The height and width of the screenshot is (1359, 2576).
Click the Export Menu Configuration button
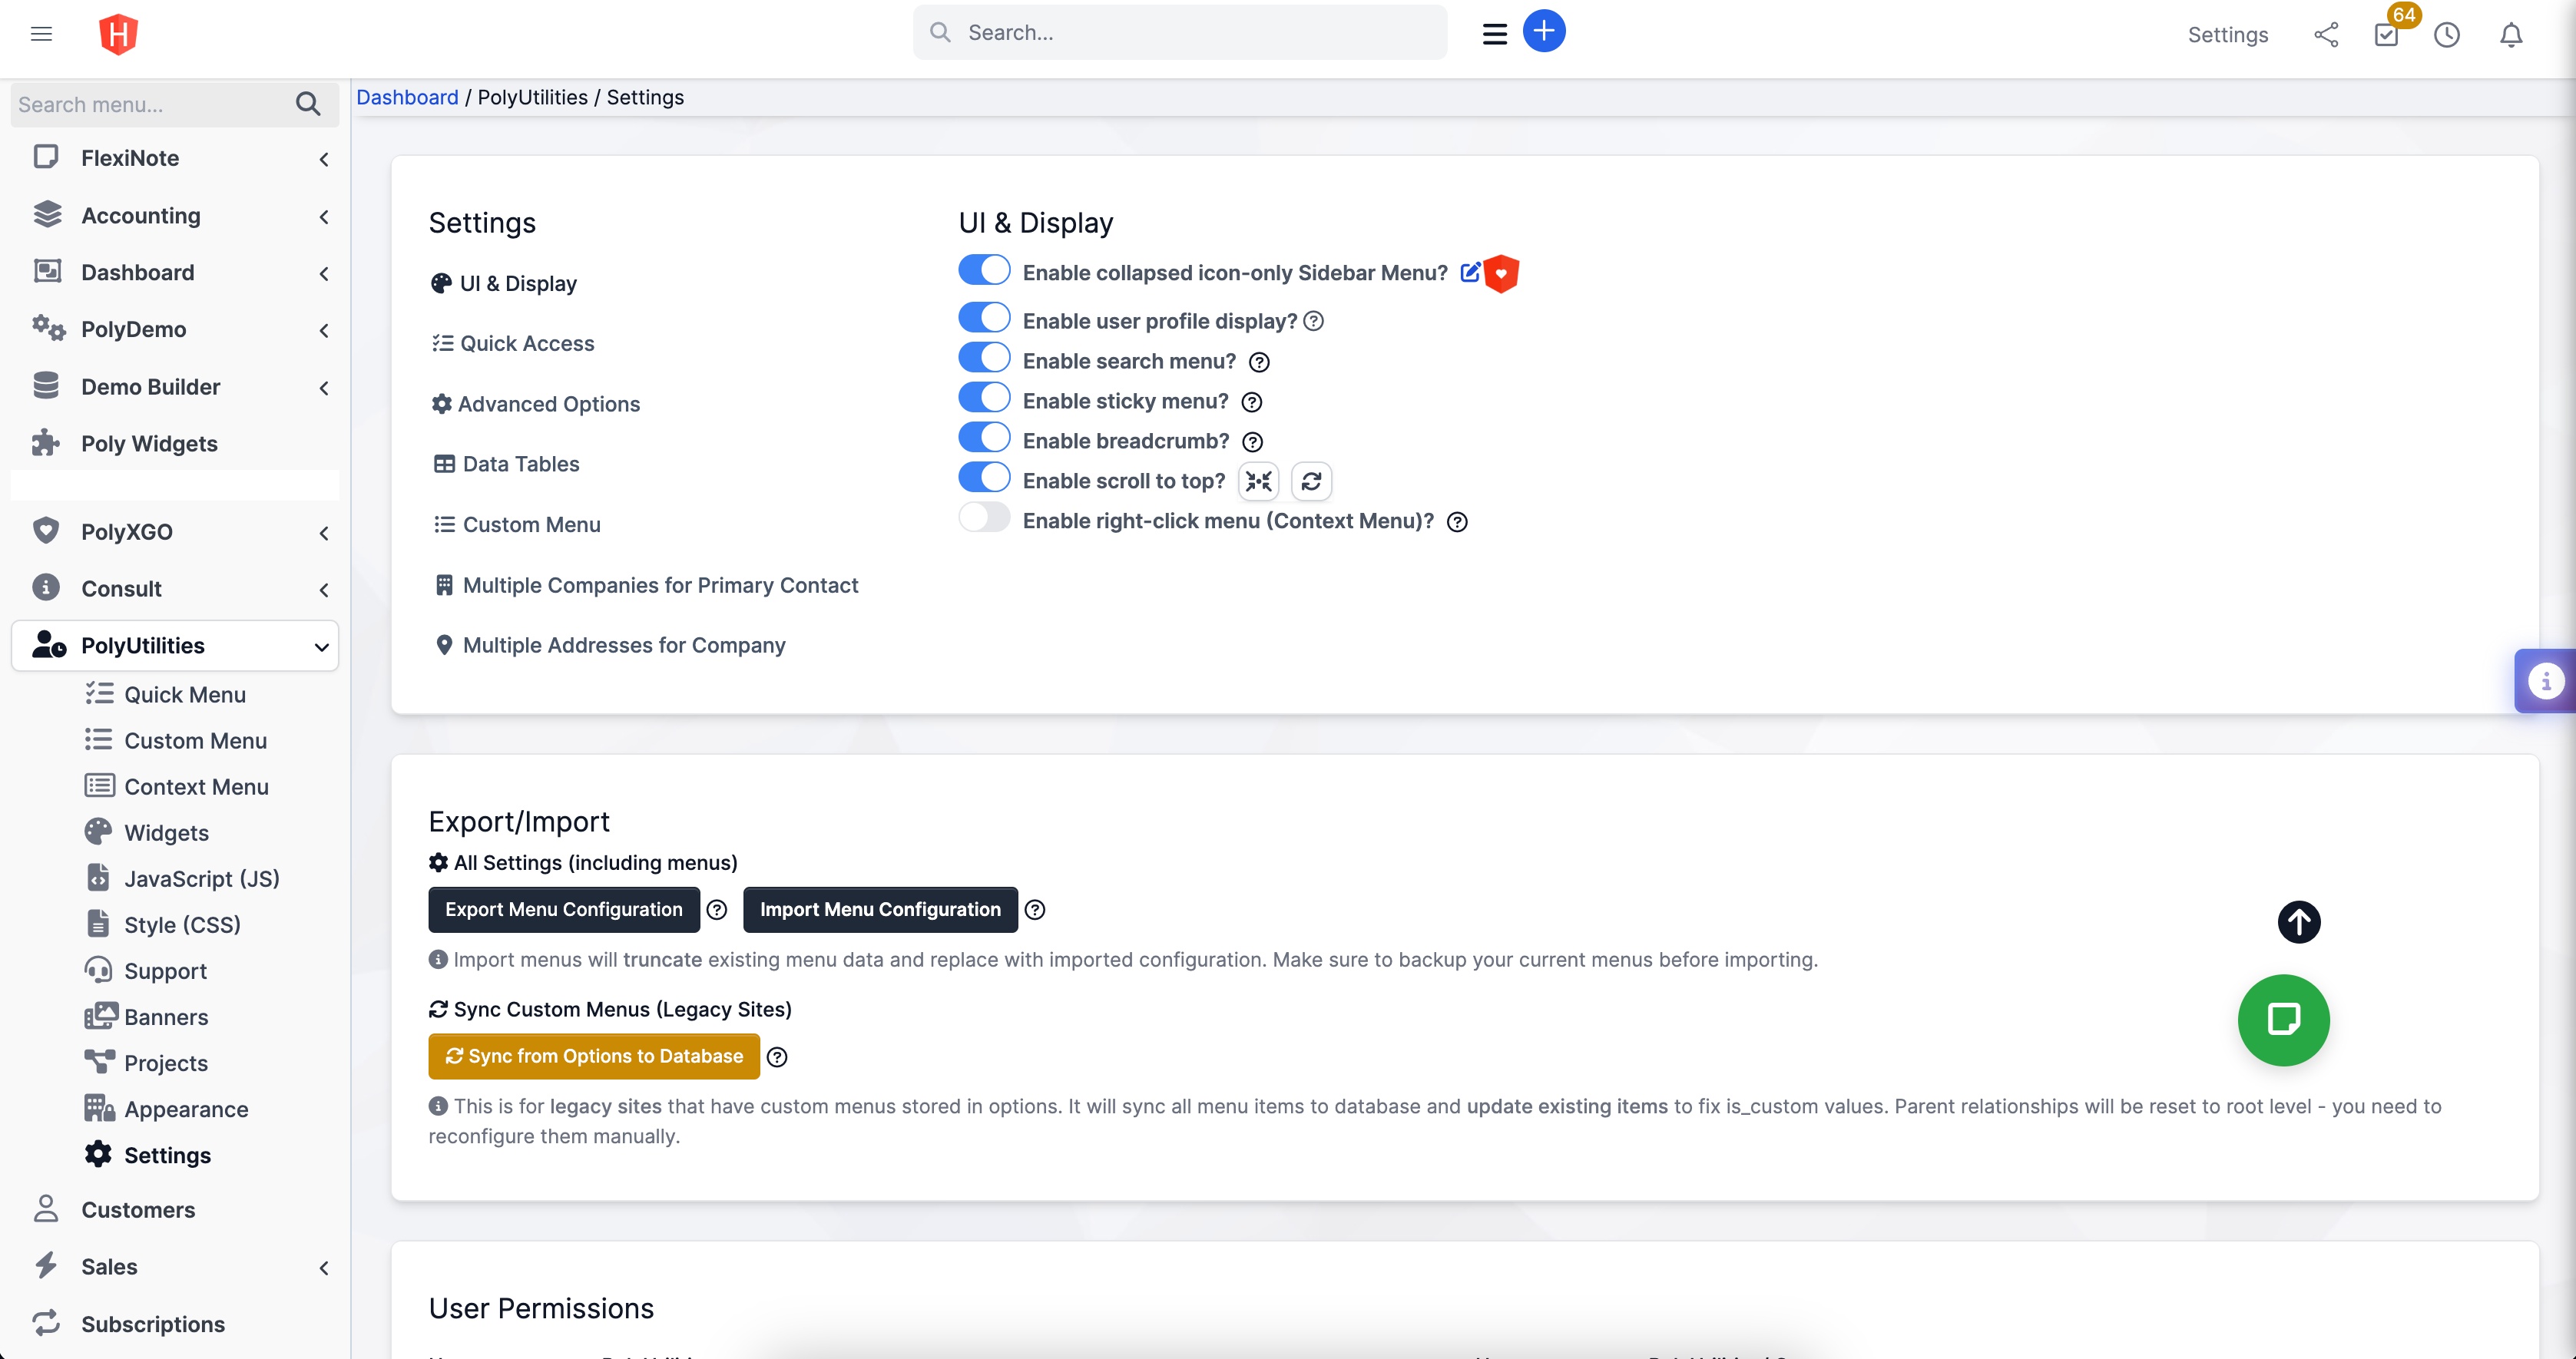tap(562, 909)
